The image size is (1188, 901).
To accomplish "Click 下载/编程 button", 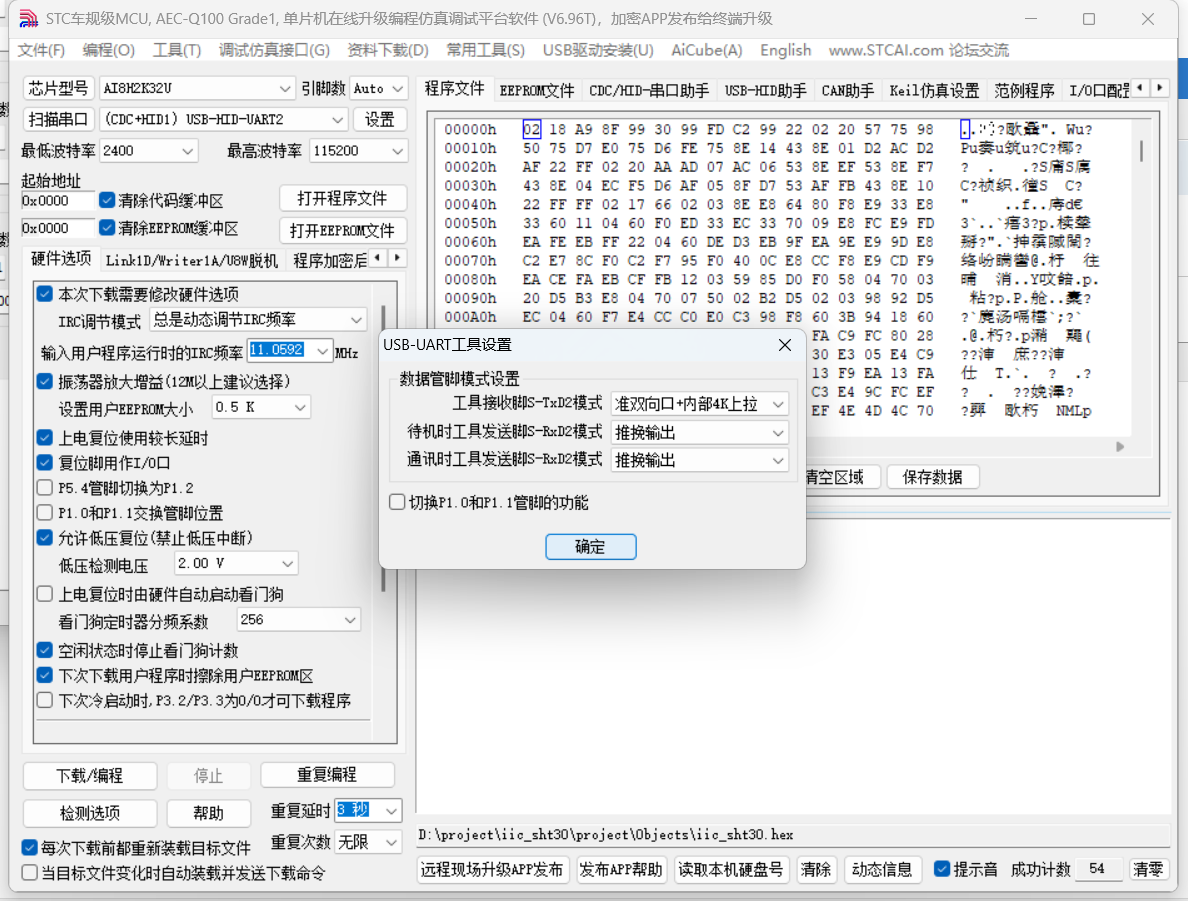I will [89, 776].
